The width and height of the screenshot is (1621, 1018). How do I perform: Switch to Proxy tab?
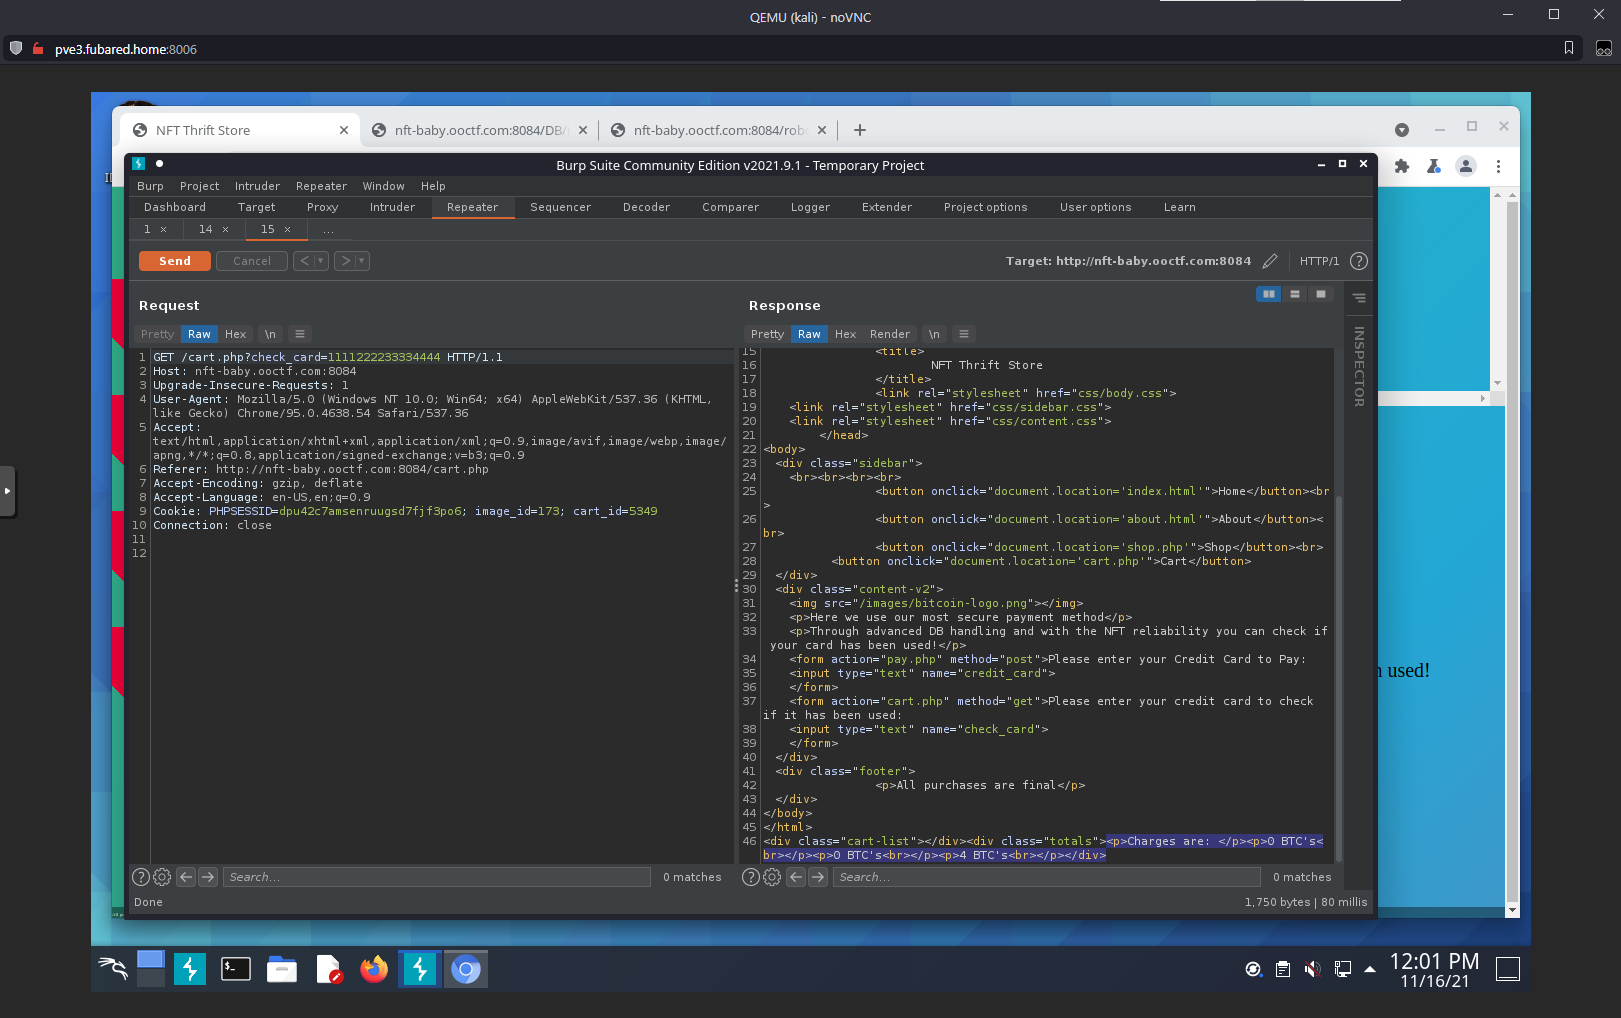[322, 207]
